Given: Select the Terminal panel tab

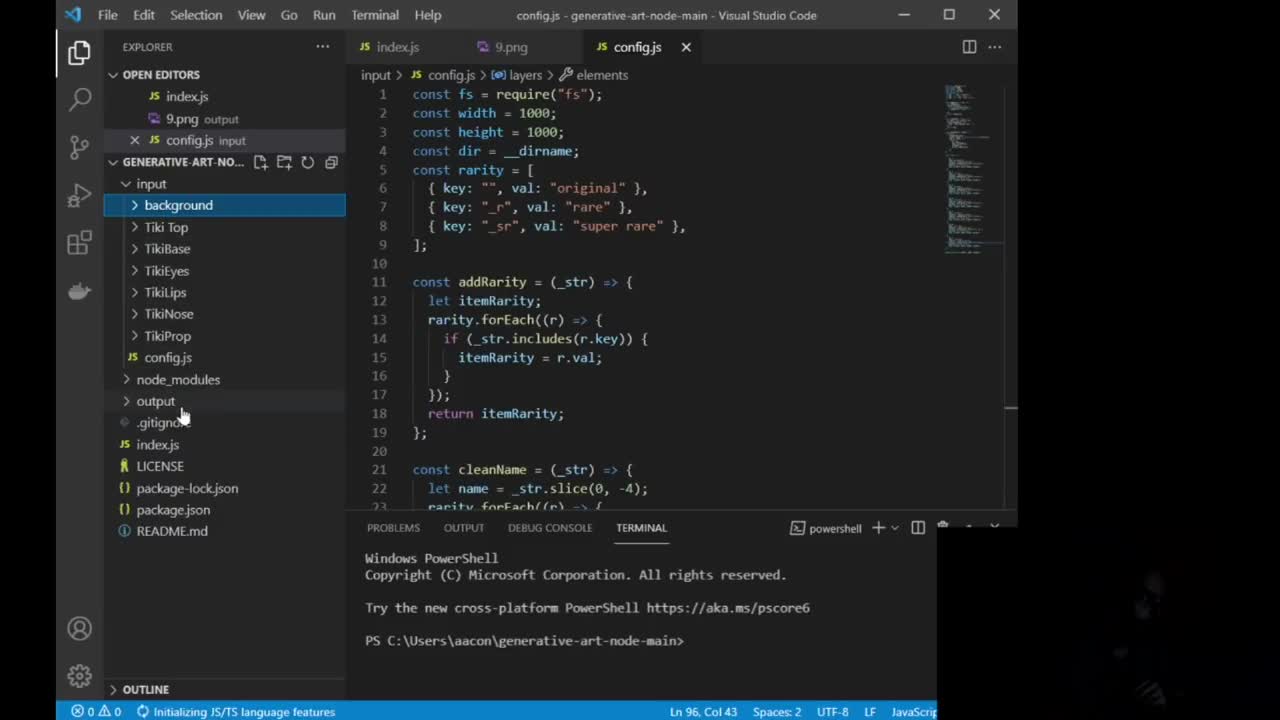Looking at the screenshot, I should [641, 528].
